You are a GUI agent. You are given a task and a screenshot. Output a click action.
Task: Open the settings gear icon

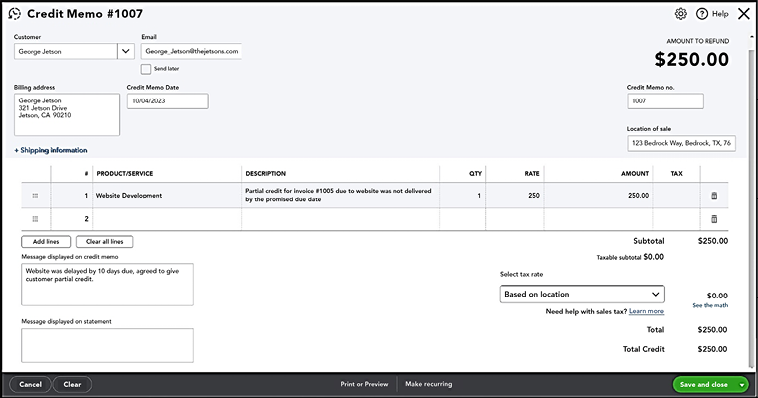[681, 14]
